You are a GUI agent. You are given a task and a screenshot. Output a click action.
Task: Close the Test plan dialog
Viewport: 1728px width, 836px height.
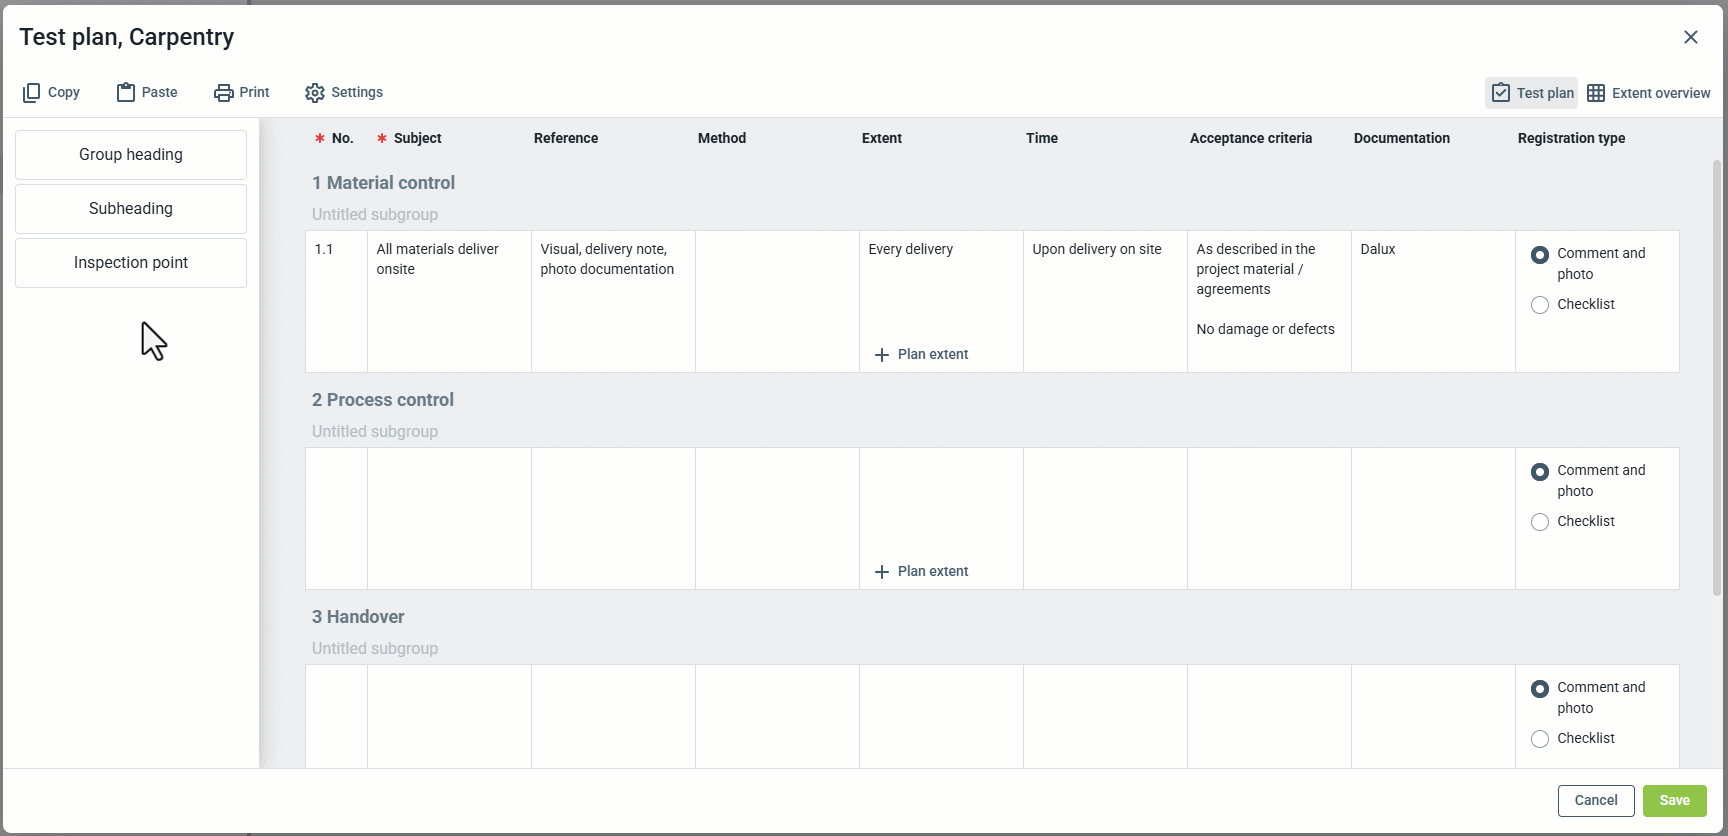pyautogui.click(x=1691, y=37)
